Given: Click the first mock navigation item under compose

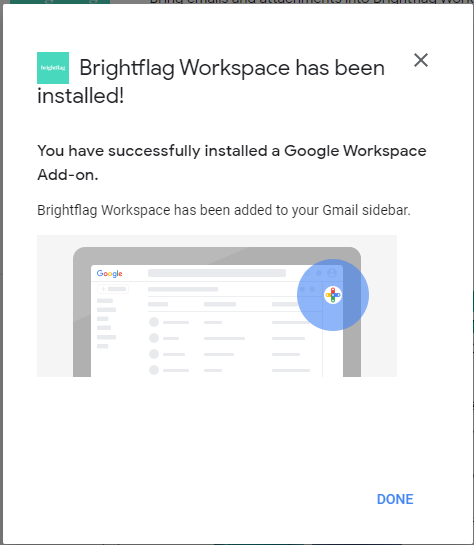Looking at the screenshot, I should click(105, 301).
